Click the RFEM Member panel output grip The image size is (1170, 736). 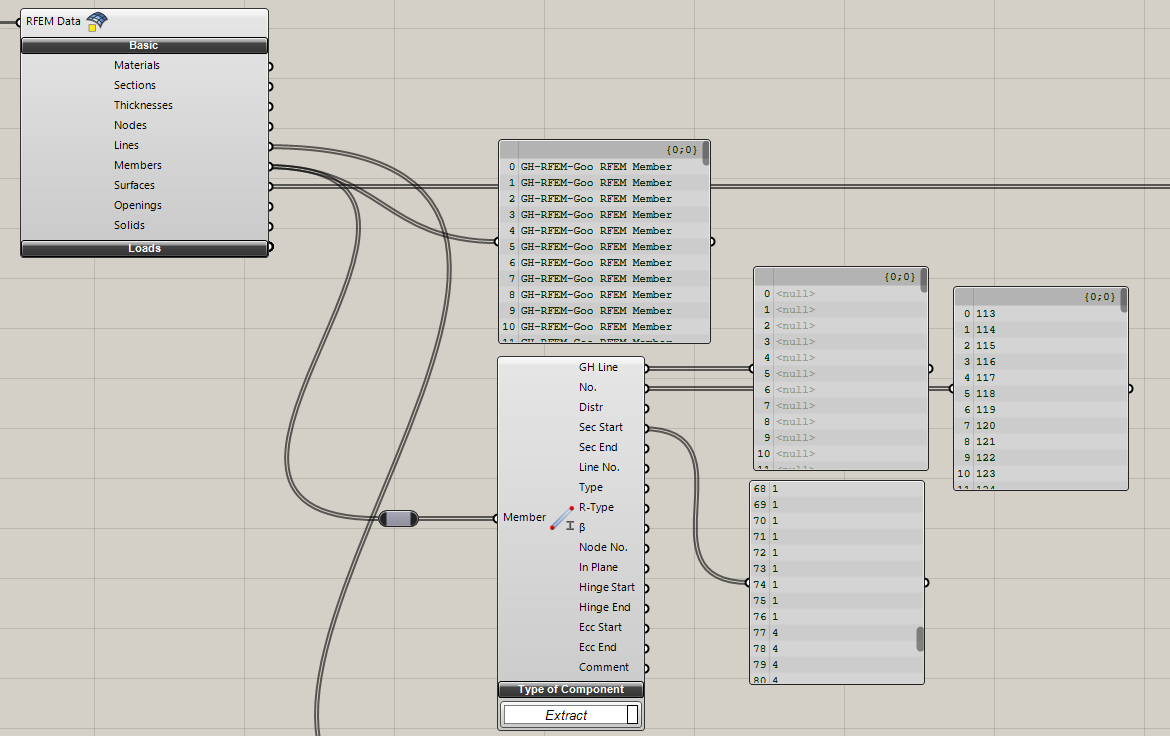(x=713, y=242)
